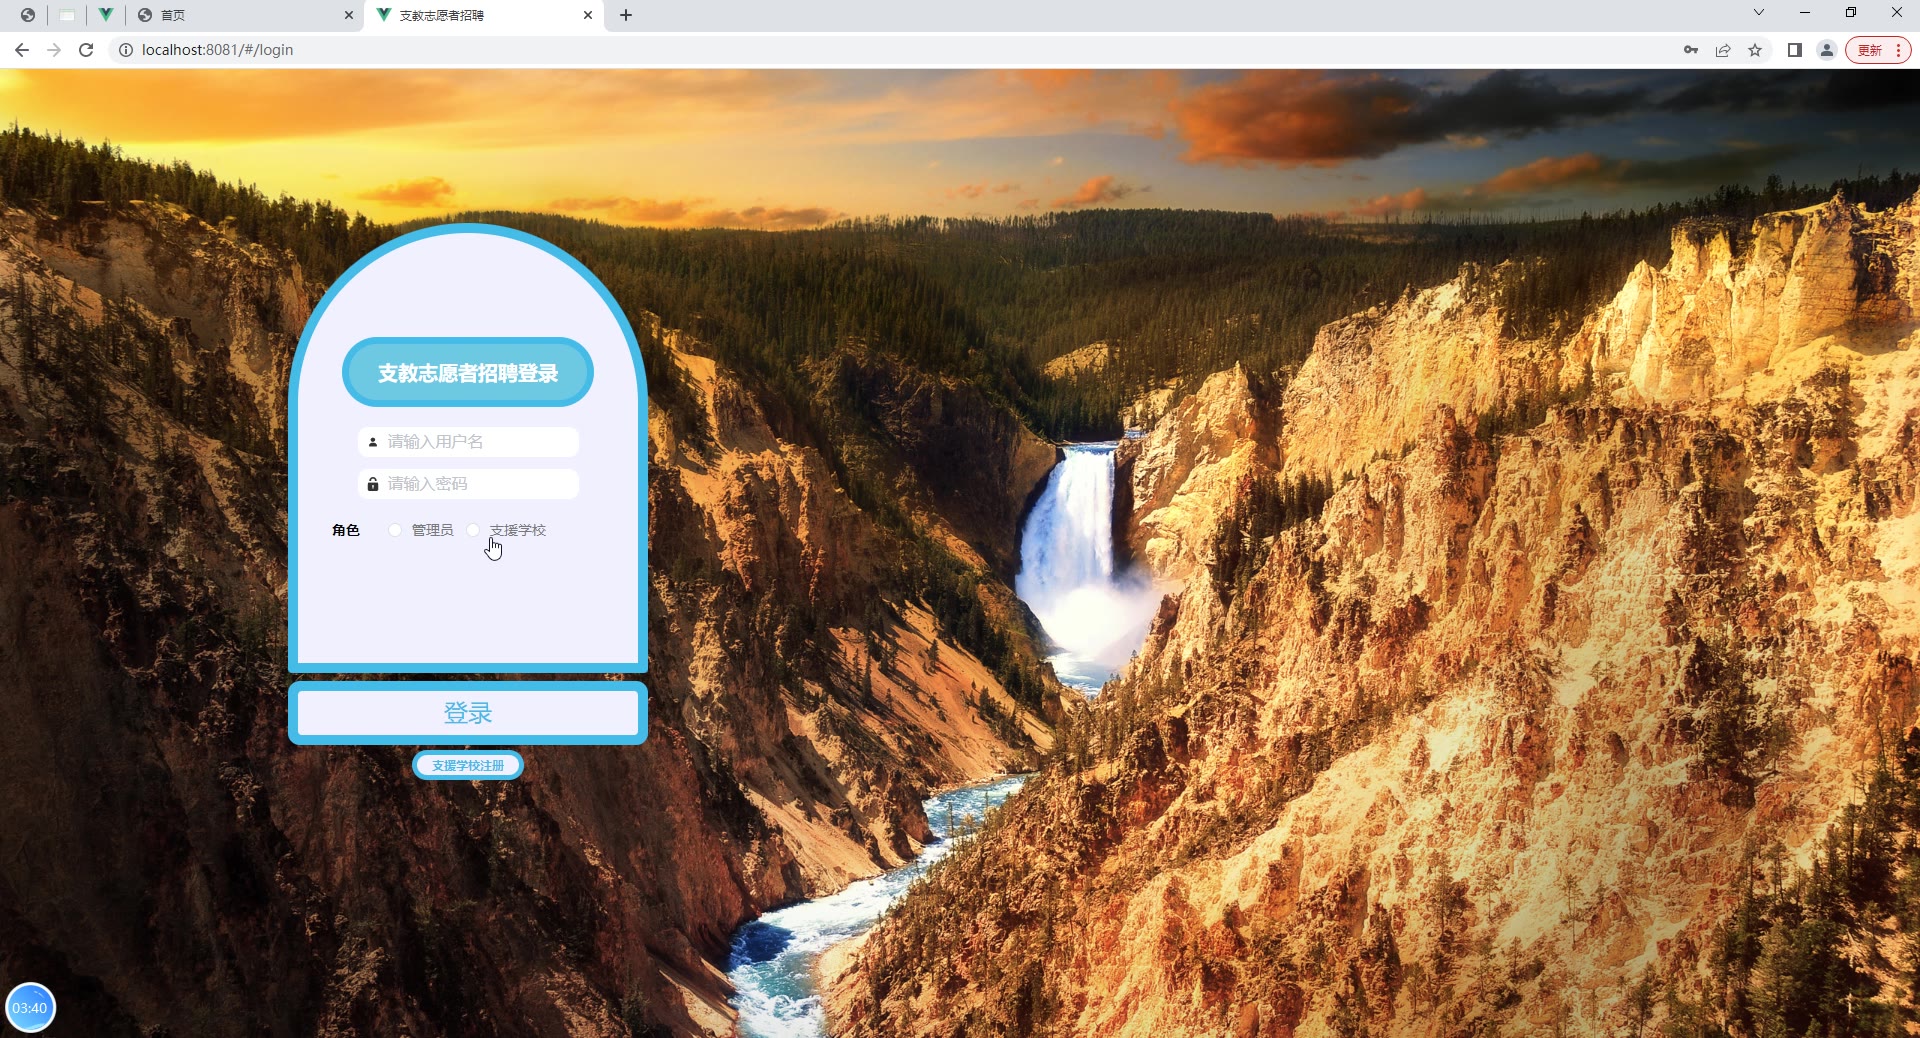1920x1038 pixels.
Task: Click the 支教志愿者招聘登录 title banner
Action: [468, 373]
